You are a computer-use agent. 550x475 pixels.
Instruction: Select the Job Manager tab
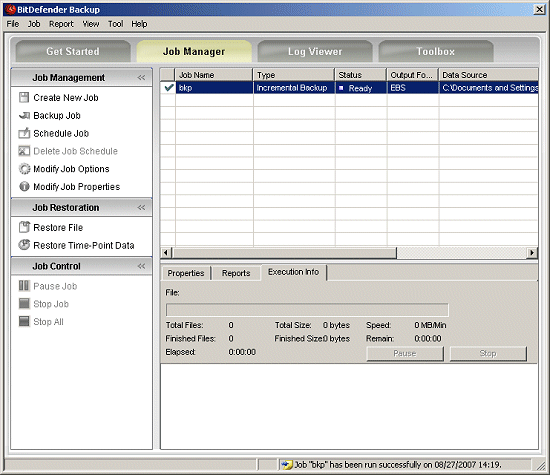194,51
